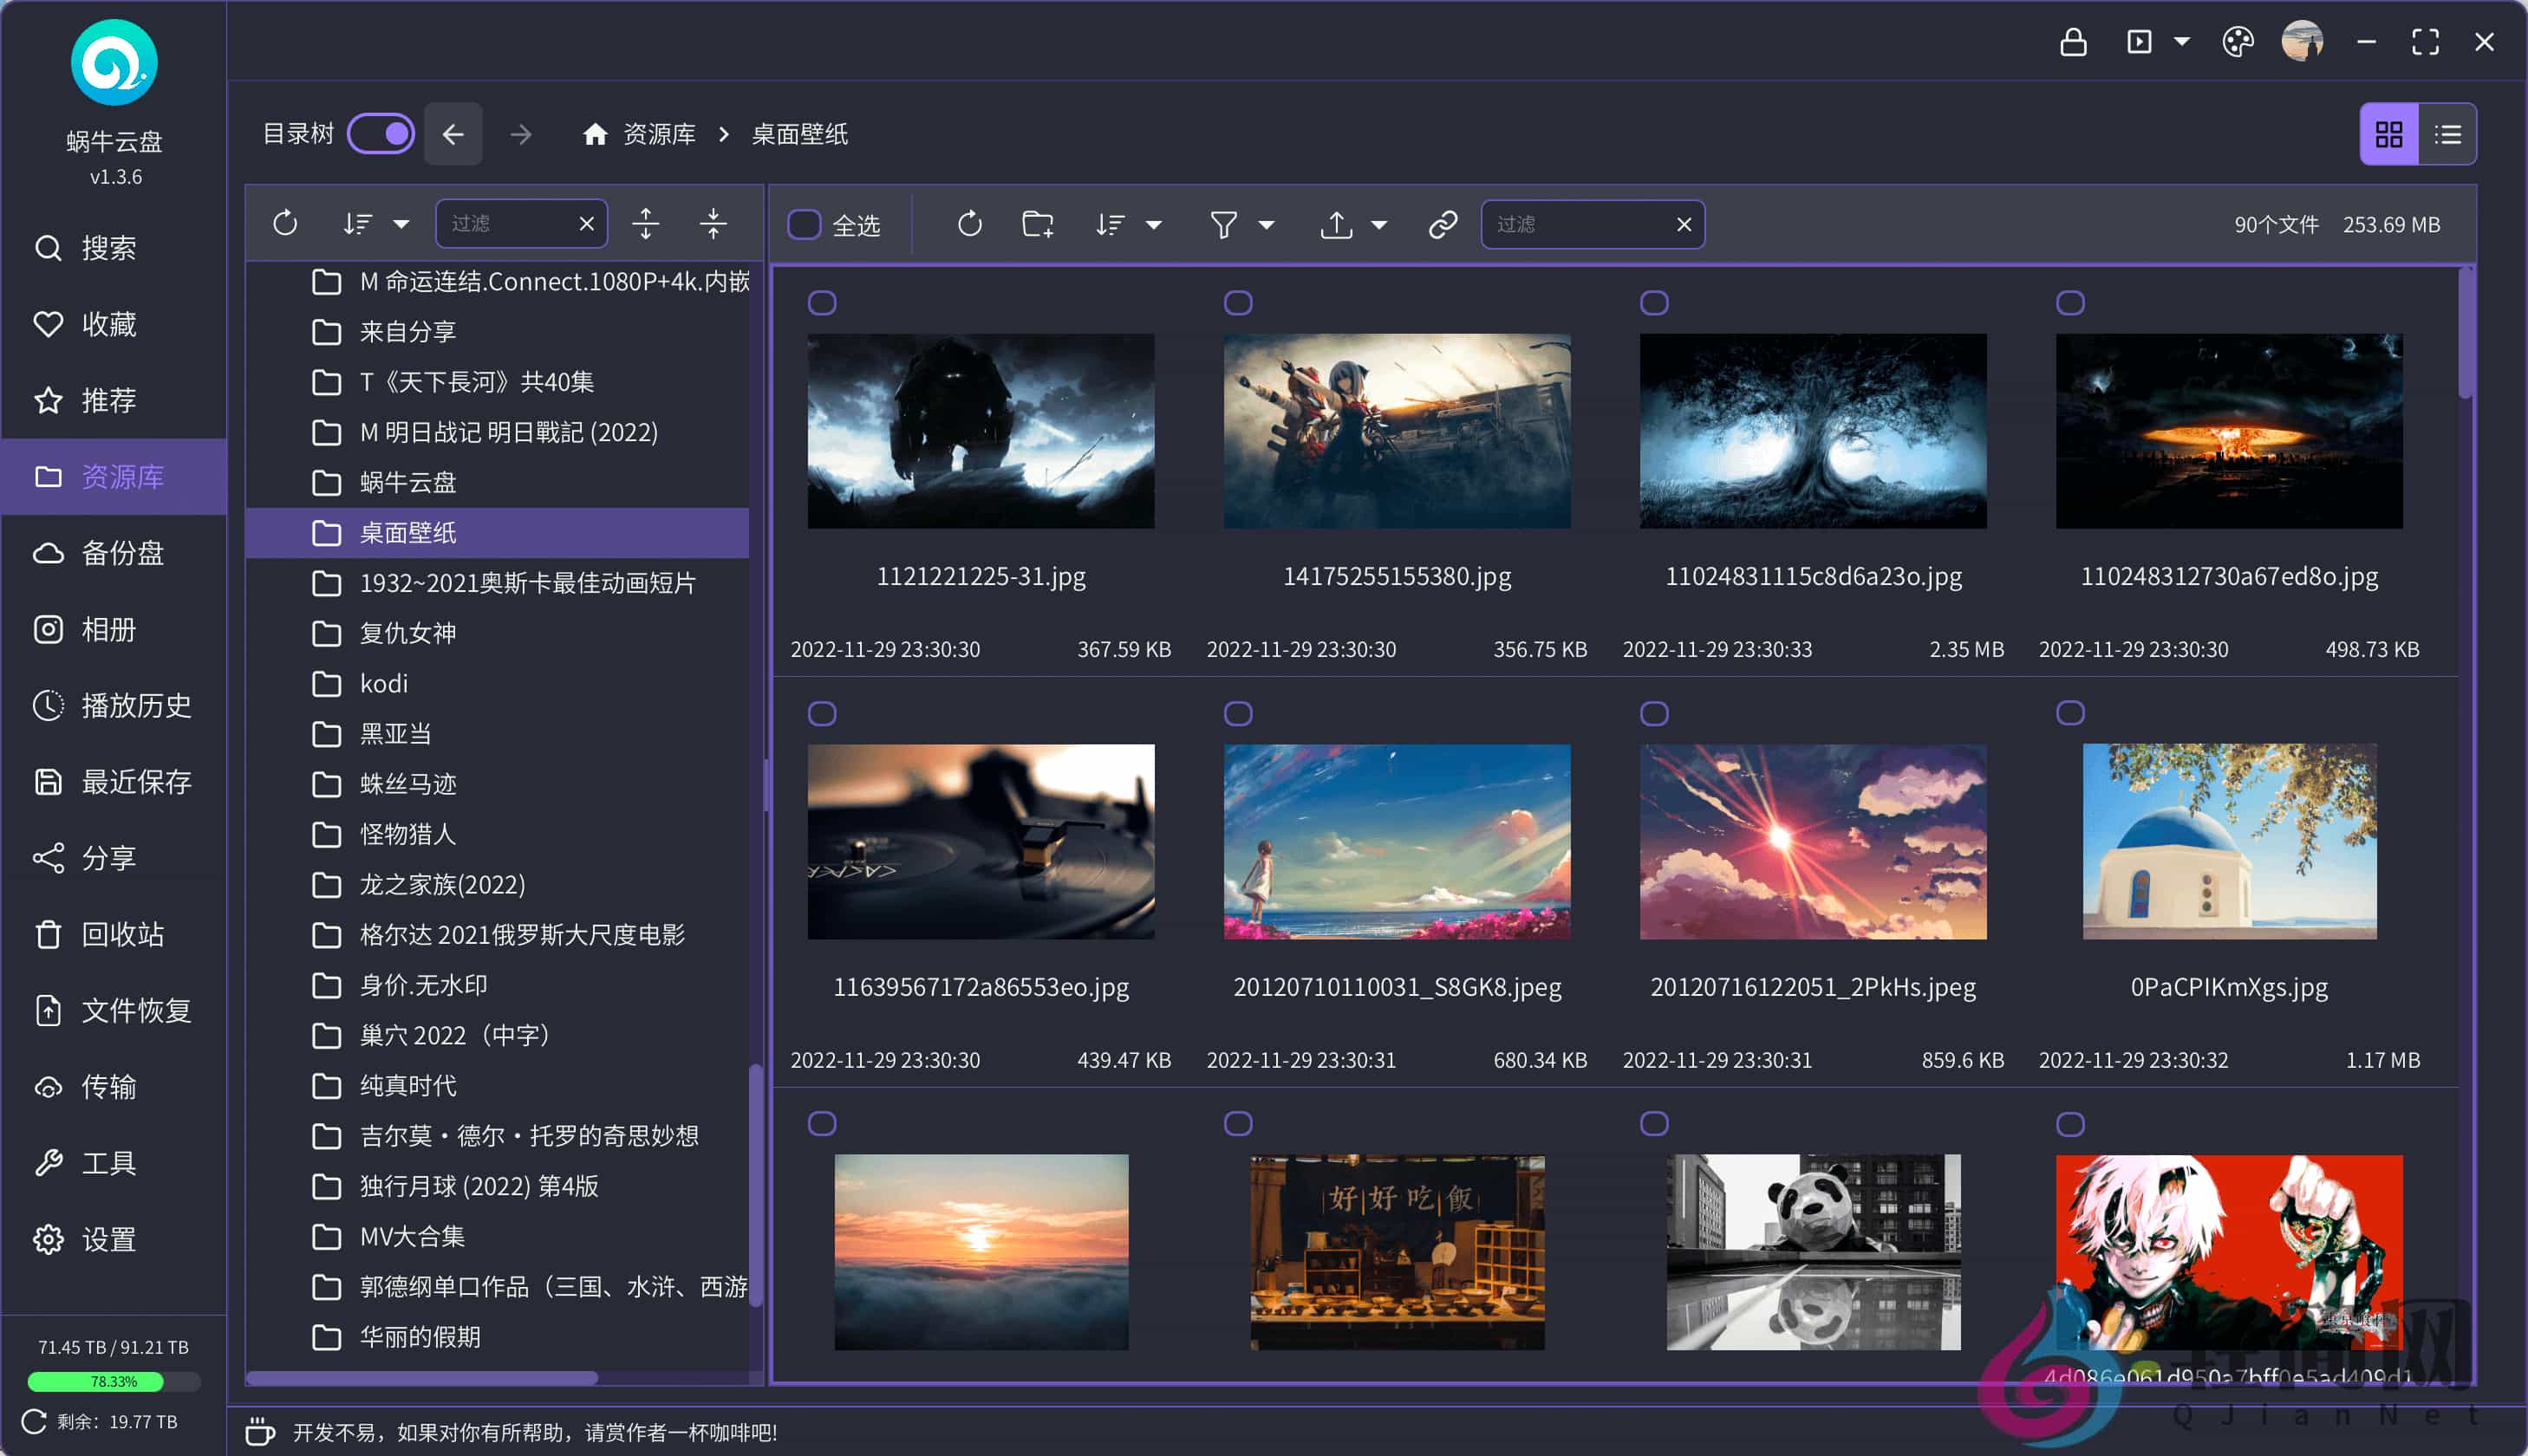
Task: Generate a share link for files
Action: click(1441, 224)
